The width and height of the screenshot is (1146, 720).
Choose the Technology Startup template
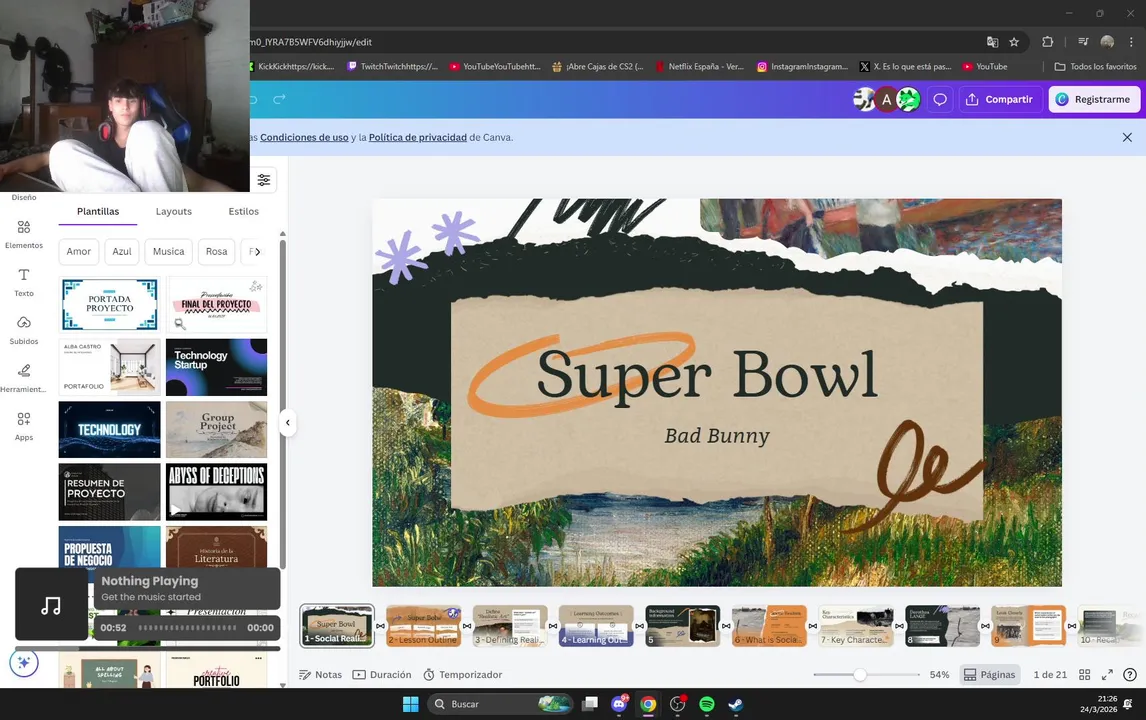pyautogui.click(x=216, y=367)
